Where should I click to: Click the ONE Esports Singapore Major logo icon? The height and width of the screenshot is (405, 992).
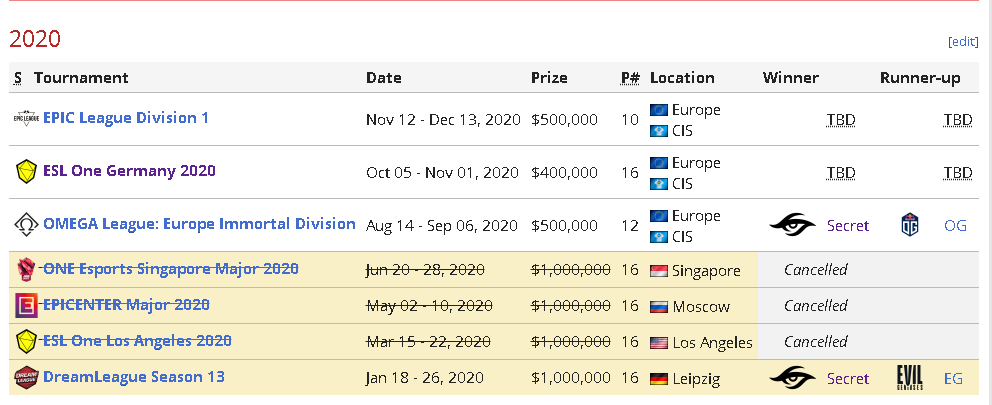coord(25,269)
